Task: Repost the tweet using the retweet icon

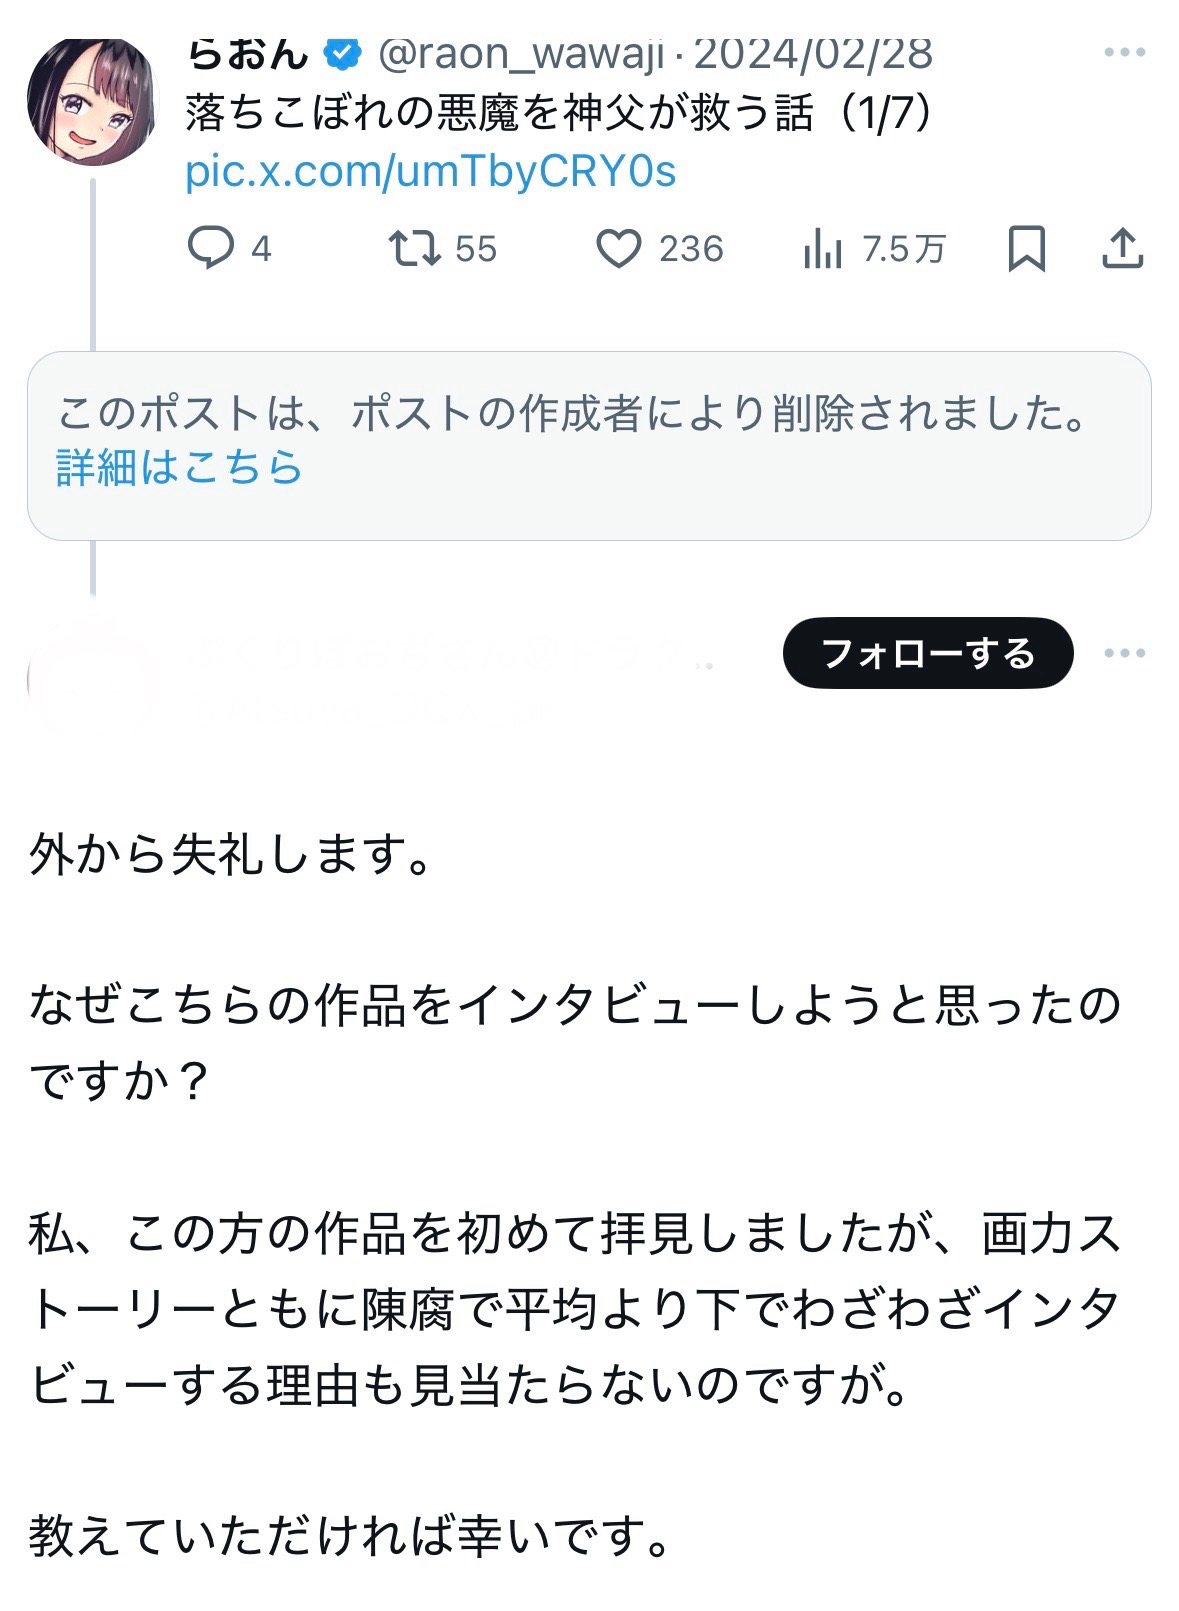Action: (x=415, y=248)
